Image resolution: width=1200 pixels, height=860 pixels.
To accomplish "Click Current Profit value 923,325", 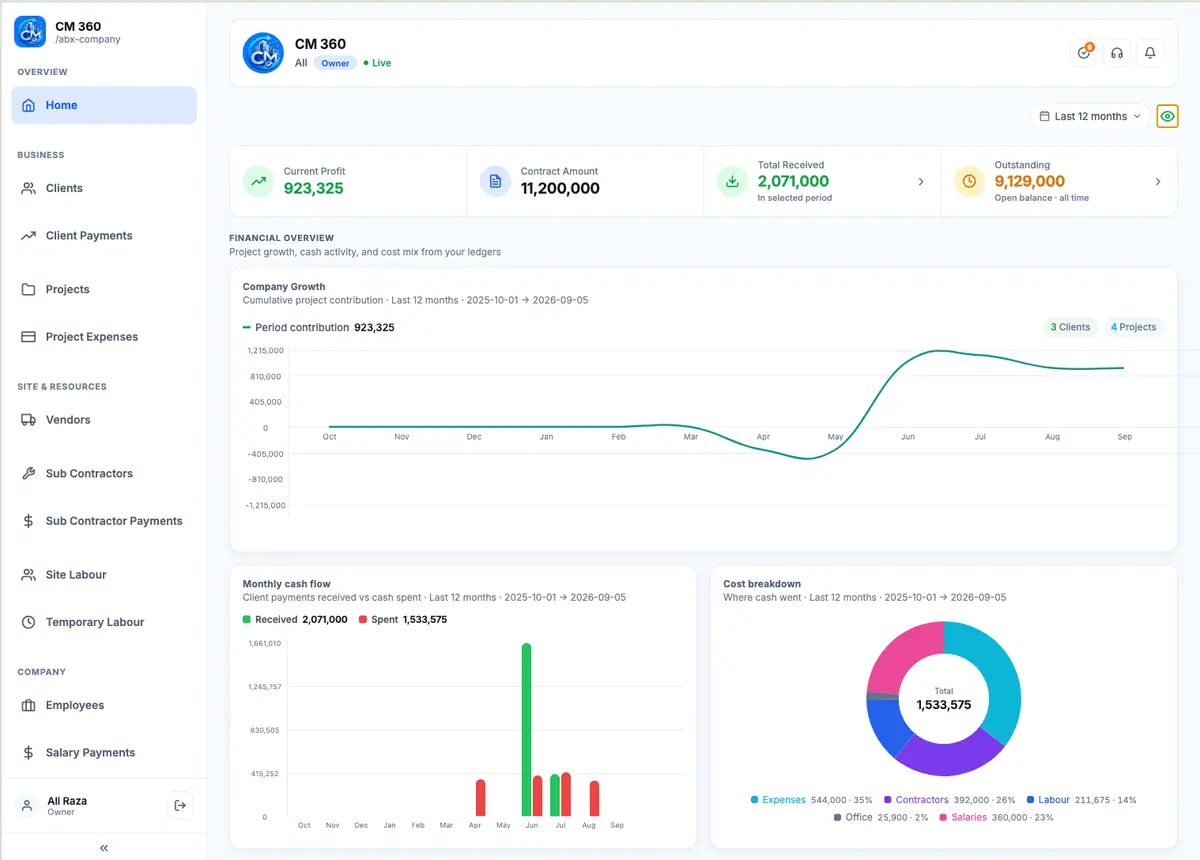I will 313,188.
